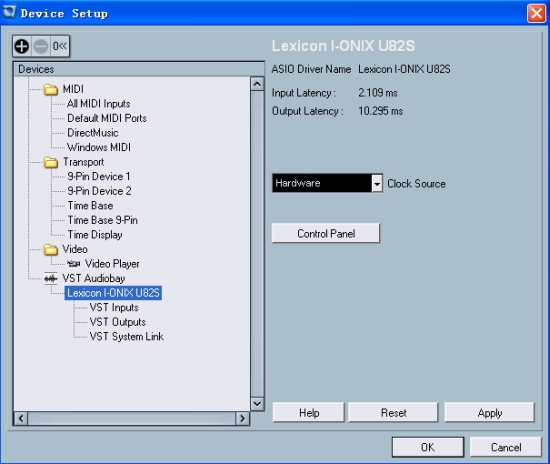Select the Transport folder icon
Screen dimensions: 550x464
point(51,162)
